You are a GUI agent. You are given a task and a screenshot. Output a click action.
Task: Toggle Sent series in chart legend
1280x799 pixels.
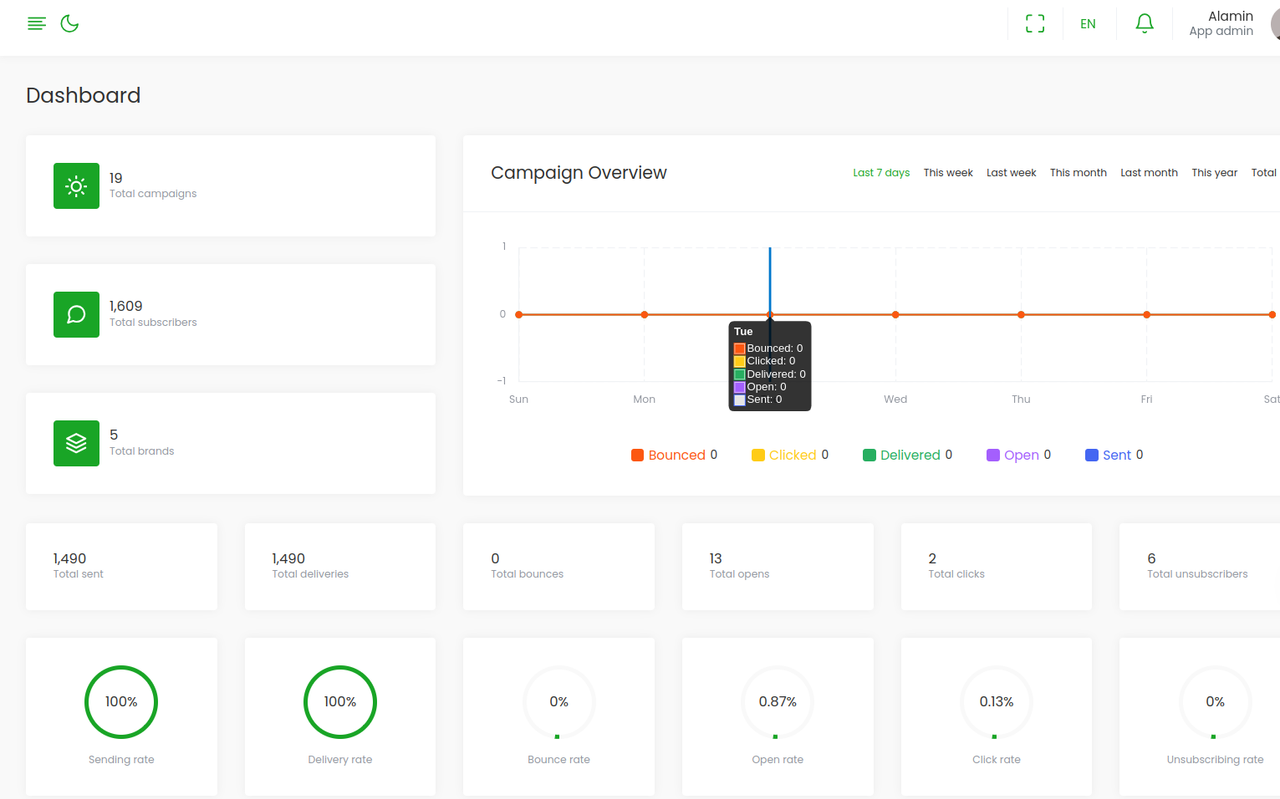(1114, 455)
